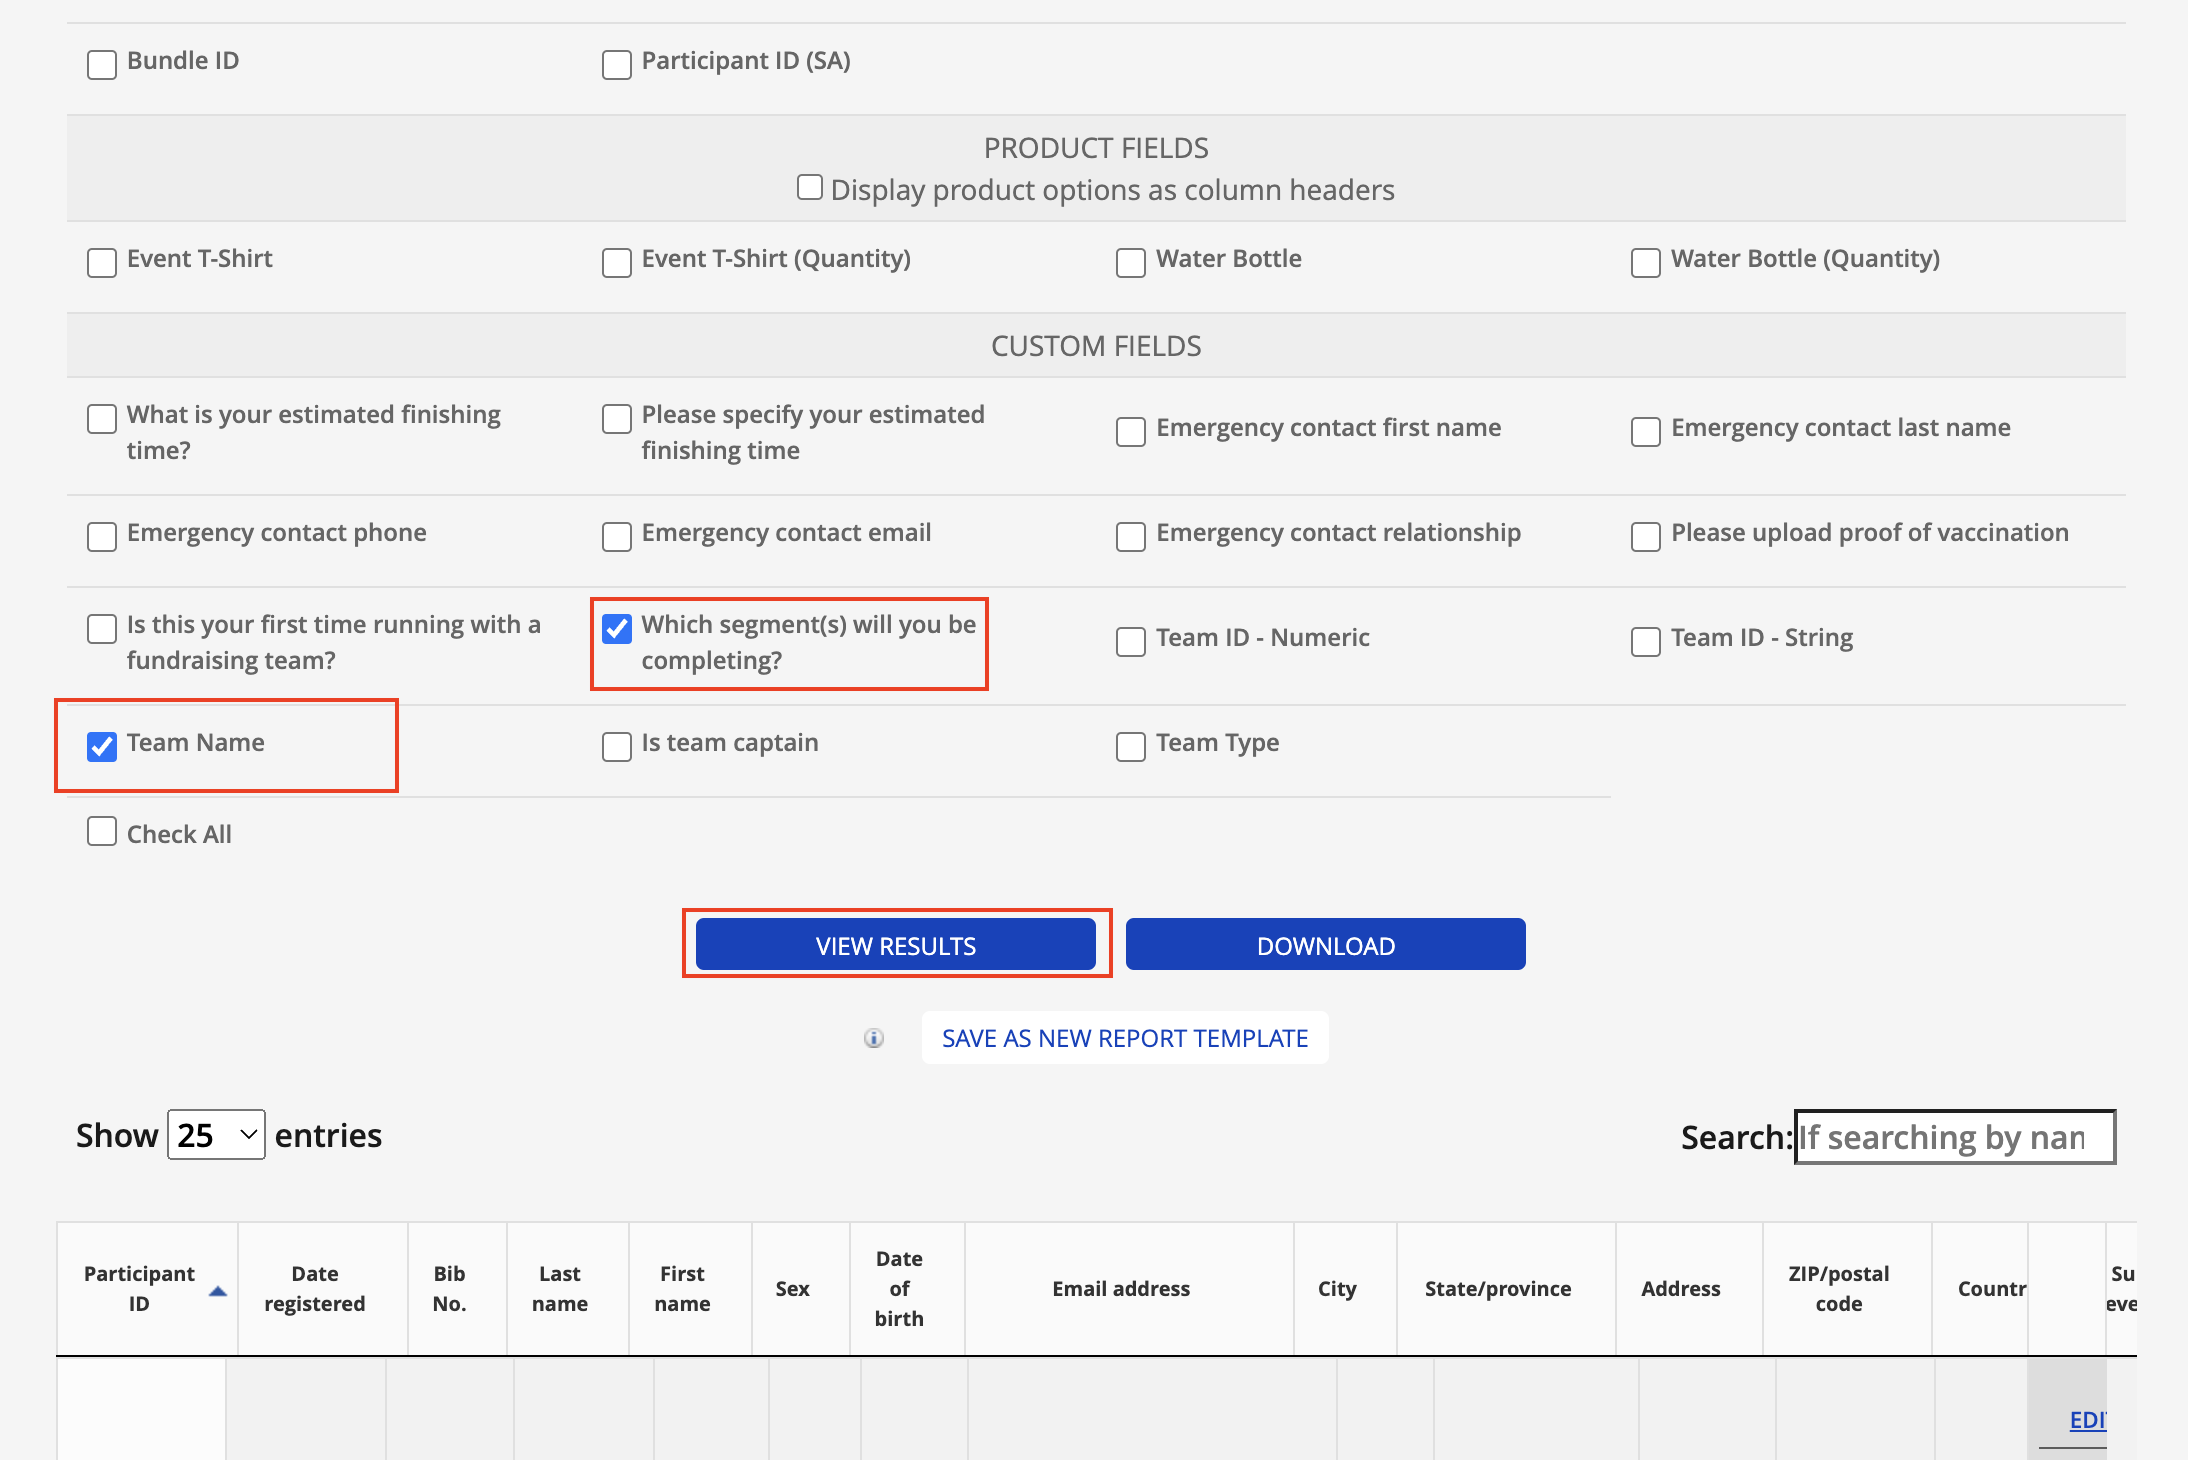2188x1460 pixels.
Task: Select the Water Bottle checkbox
Action: tap(1130, 262)
